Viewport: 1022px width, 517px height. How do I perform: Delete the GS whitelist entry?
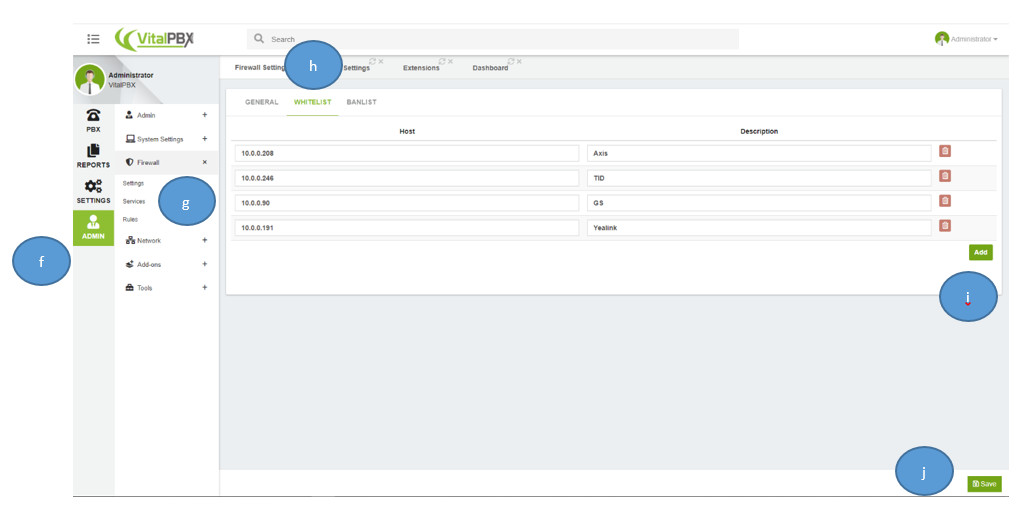click(x=944, y=201)
